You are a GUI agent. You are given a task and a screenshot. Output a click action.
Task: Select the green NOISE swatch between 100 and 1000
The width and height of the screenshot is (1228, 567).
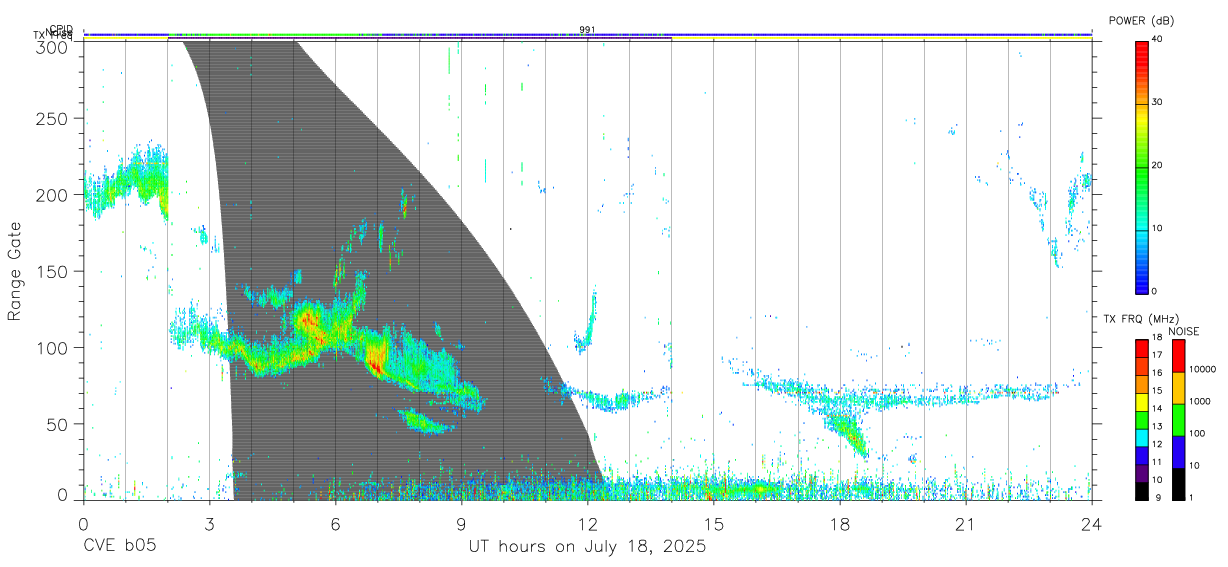1178,420
